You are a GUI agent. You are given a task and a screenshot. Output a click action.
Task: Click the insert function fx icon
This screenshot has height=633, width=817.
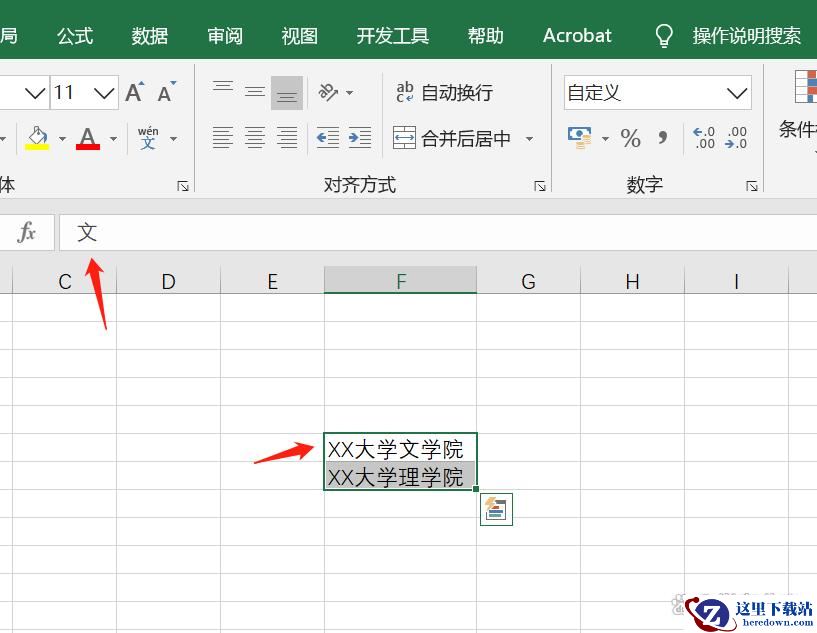(27, 232)
